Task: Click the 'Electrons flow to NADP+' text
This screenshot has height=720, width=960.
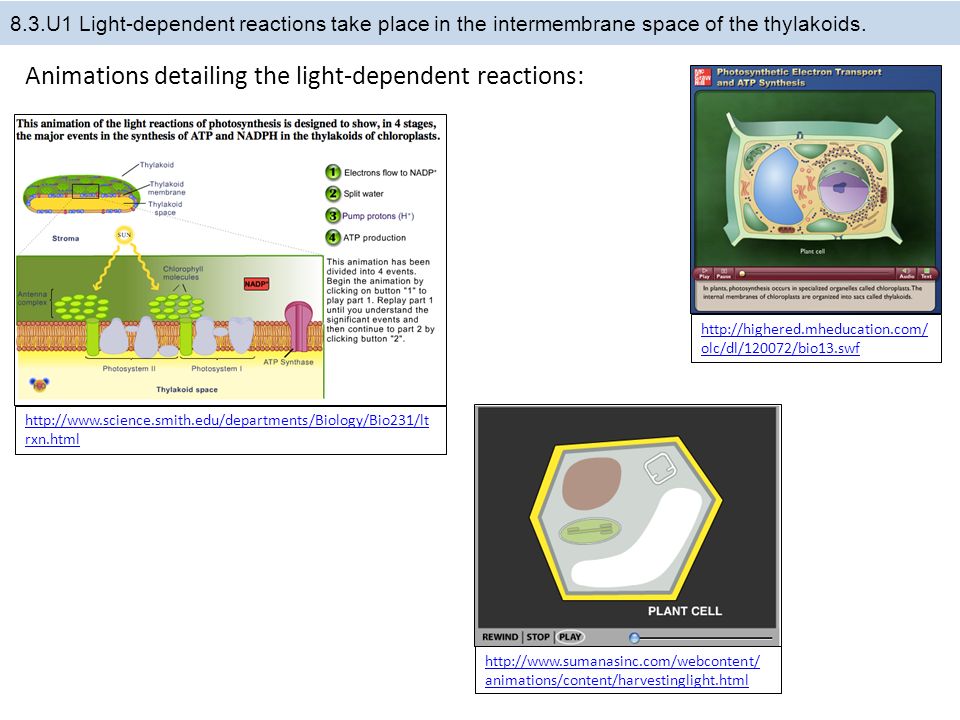Action: (x=390, y=173)
